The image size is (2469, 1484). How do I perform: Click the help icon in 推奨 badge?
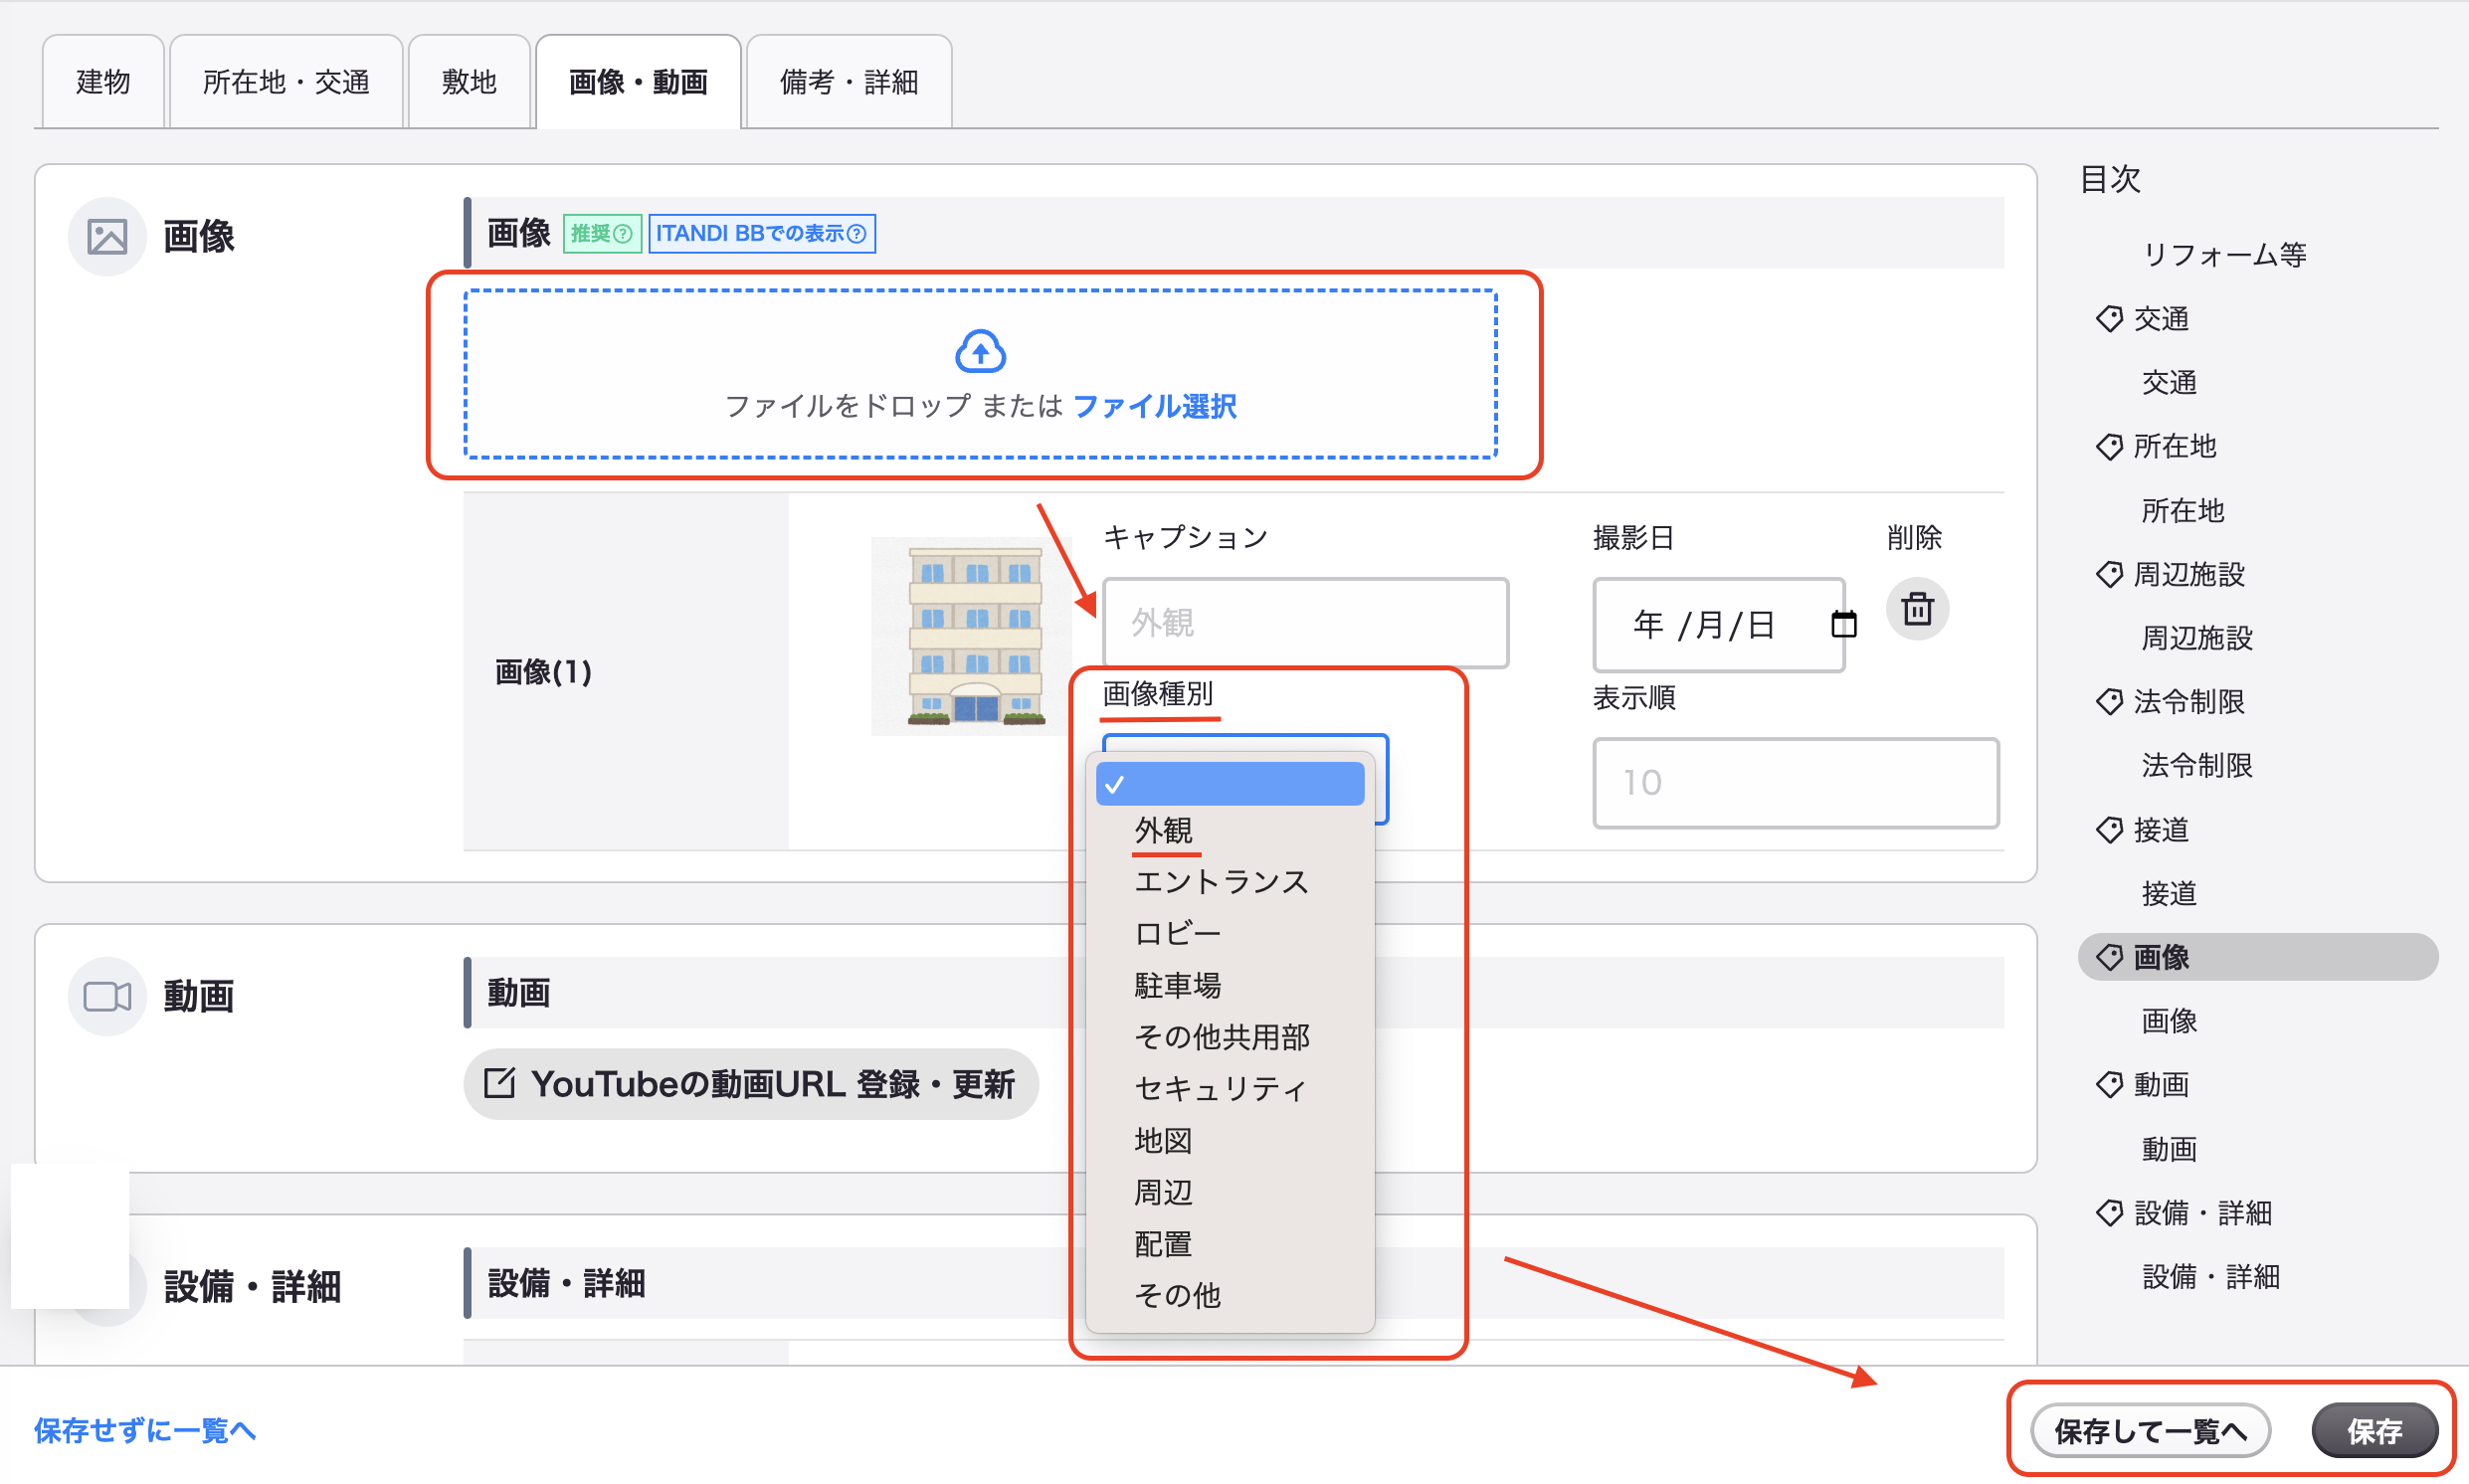coord(622,234)
